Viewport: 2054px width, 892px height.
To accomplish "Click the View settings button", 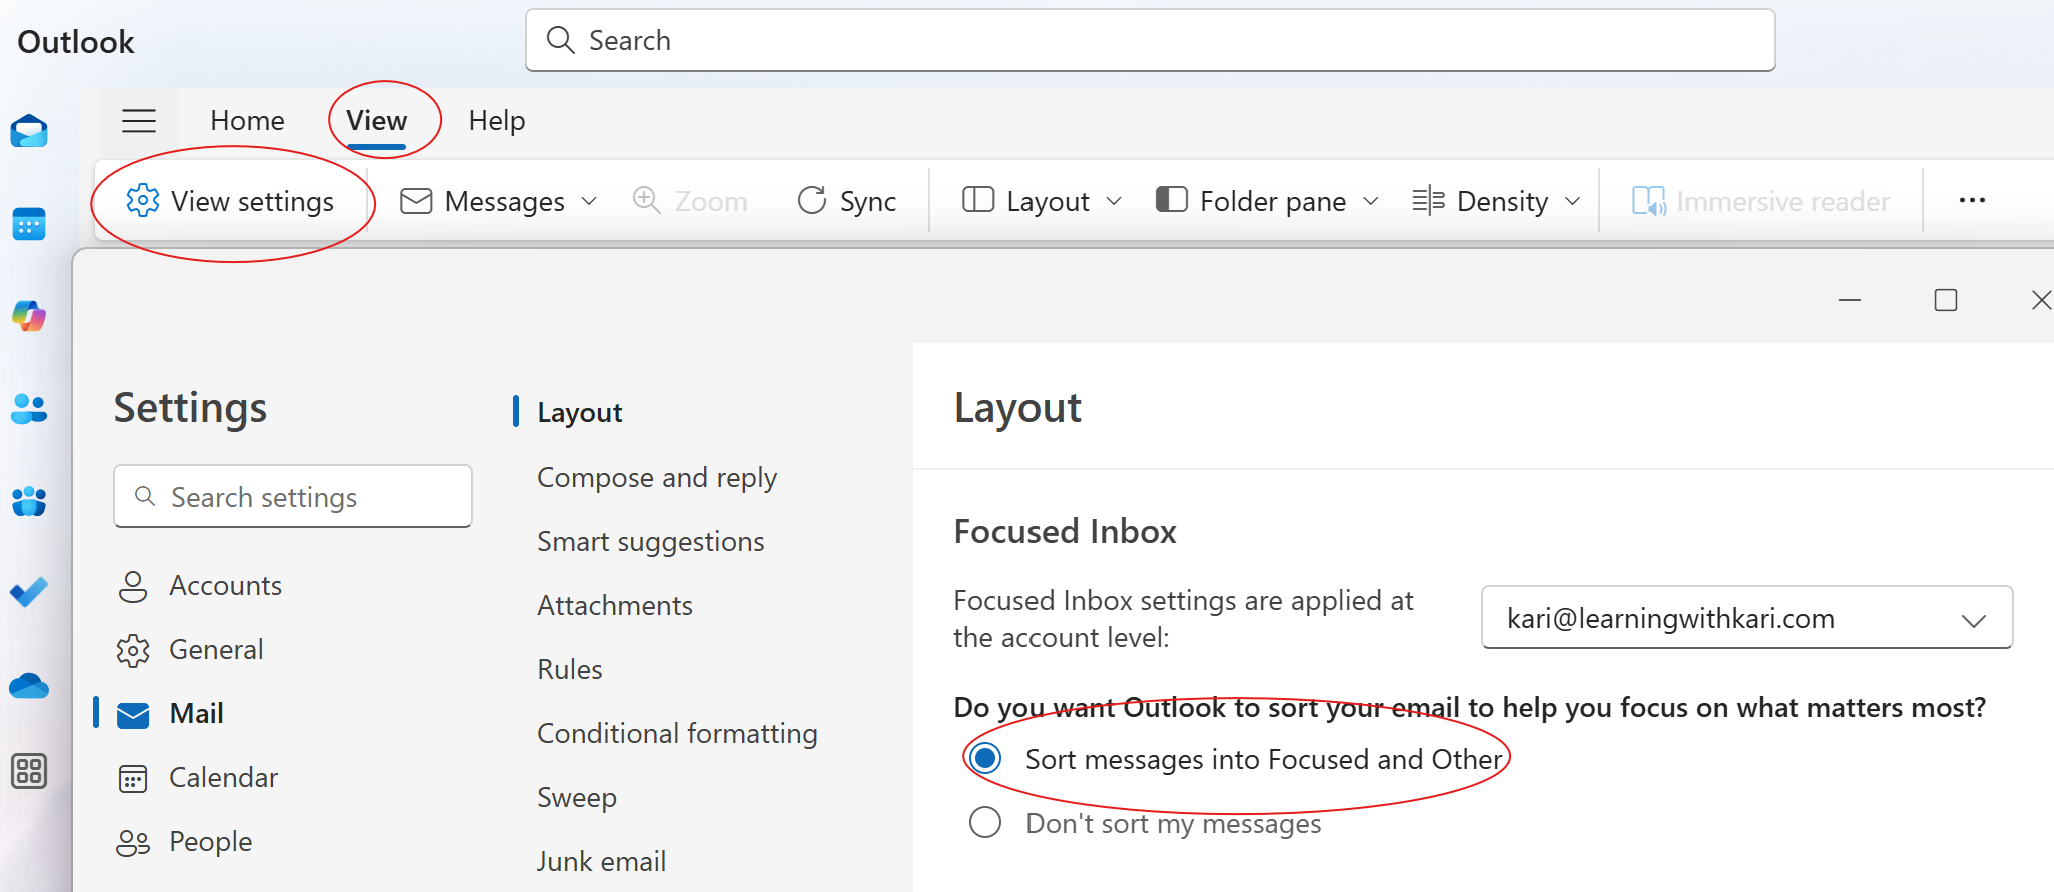I will 231,201.
